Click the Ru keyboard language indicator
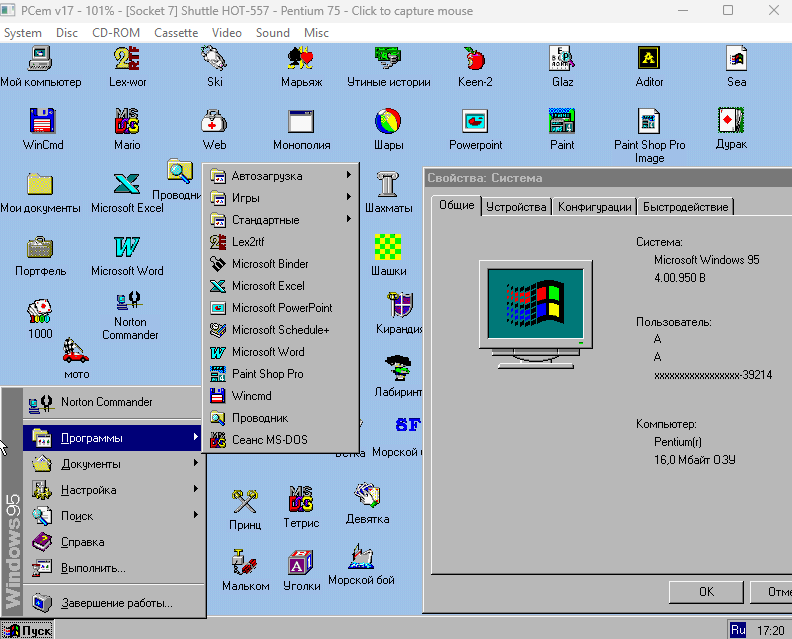Image resolution: width=792 pixels, height=639 pixels. [x=738, y=630]
